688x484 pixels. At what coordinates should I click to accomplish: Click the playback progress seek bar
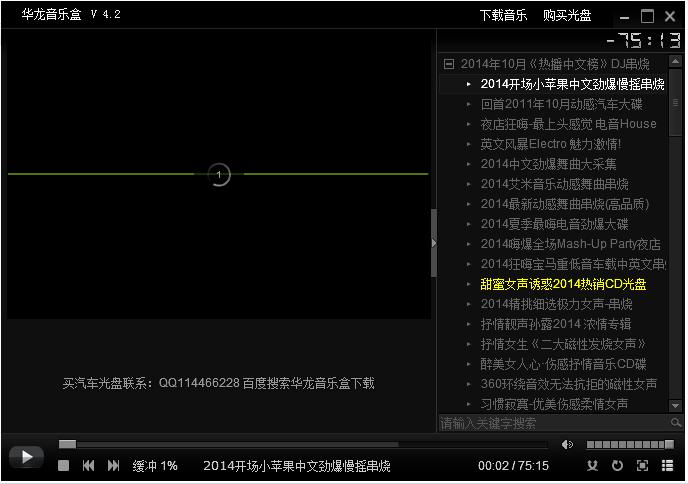(300, 444)
